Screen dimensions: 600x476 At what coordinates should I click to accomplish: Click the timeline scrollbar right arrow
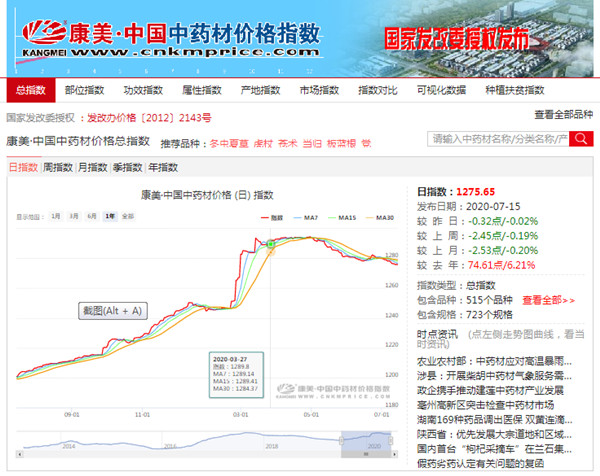tap(395, 454)
